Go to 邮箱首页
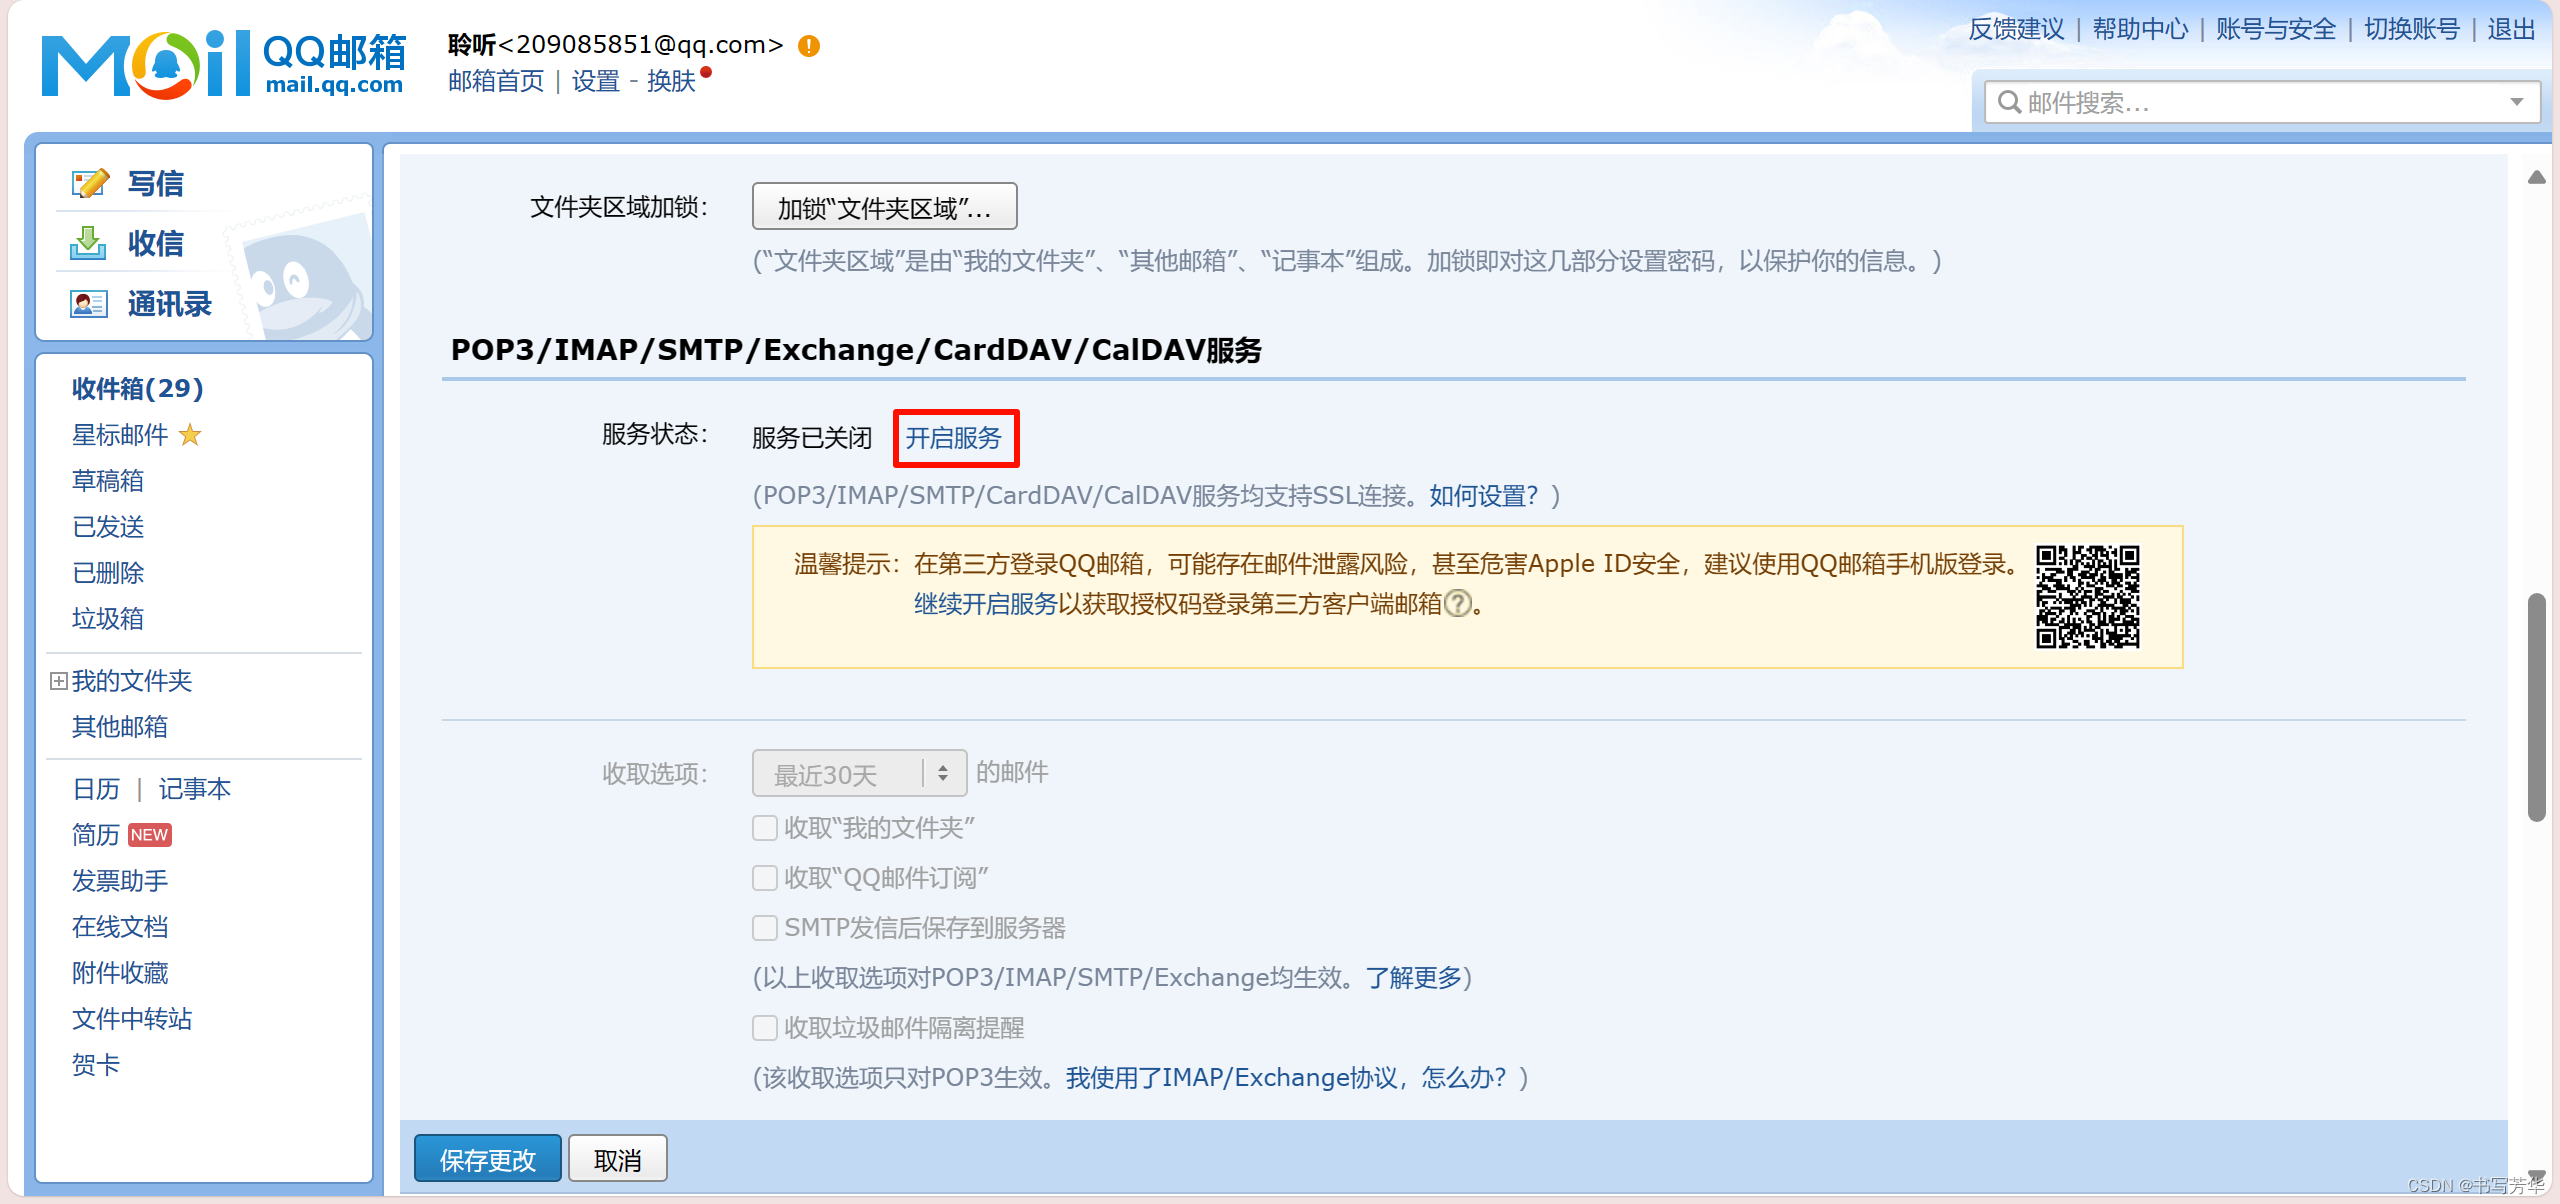The height and width of the screenshot is (1204, 2560). click(x=496, y=81)
